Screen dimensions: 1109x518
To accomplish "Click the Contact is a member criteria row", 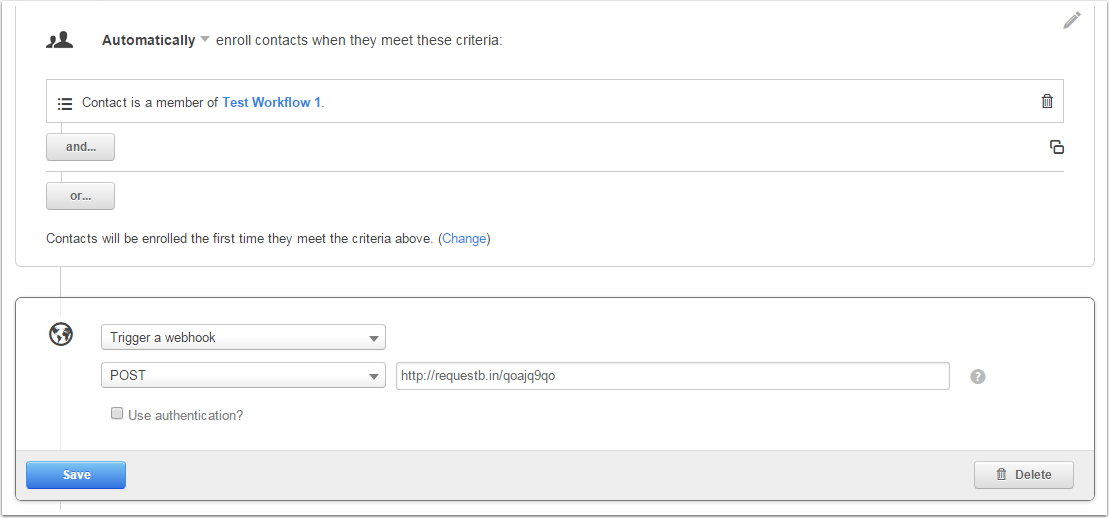I will pyautogui.click(x=600, y=102).
